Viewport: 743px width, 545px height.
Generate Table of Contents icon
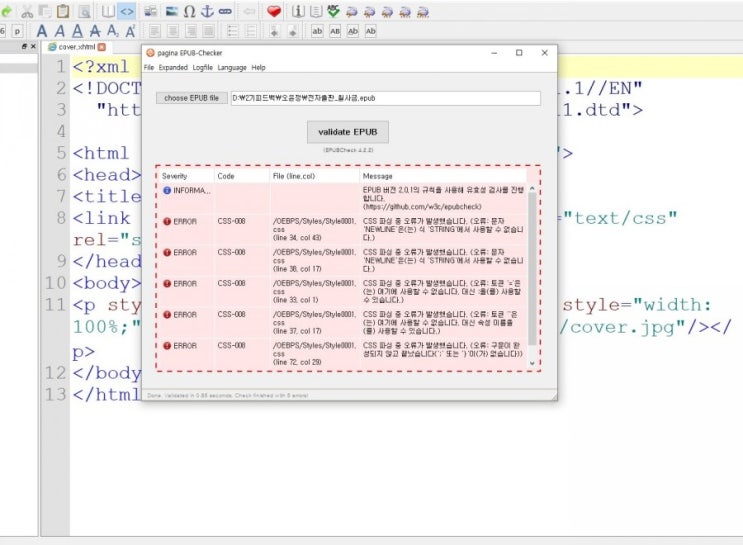point(316,11)
